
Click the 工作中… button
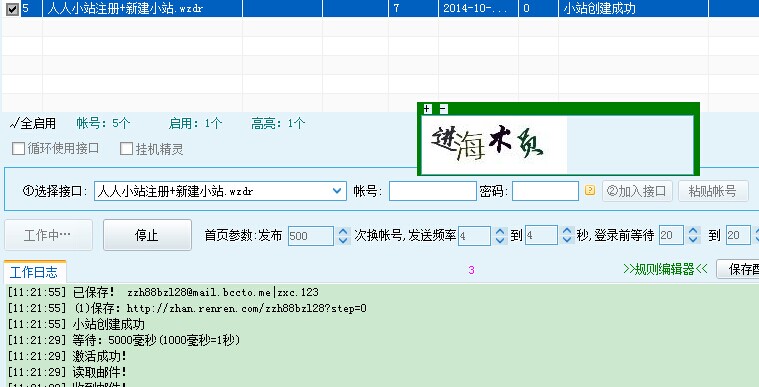(48, 235)
